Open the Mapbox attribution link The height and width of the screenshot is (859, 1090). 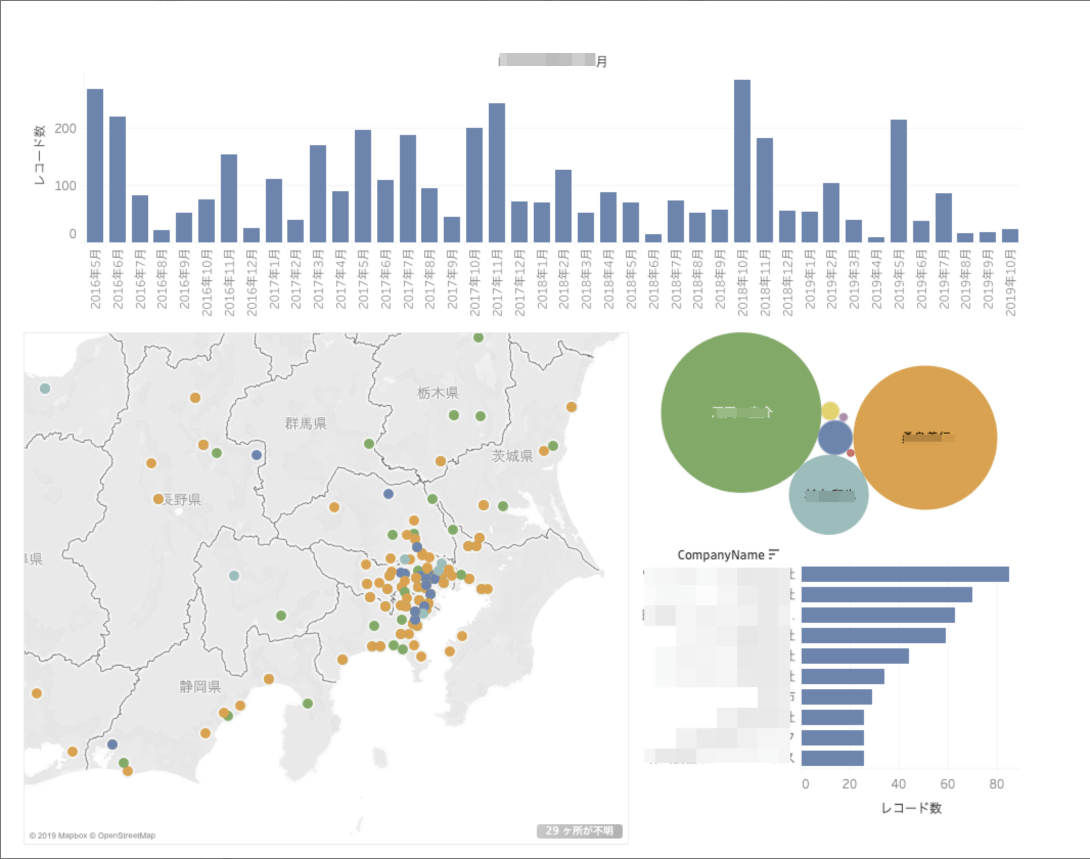point(58,835)
